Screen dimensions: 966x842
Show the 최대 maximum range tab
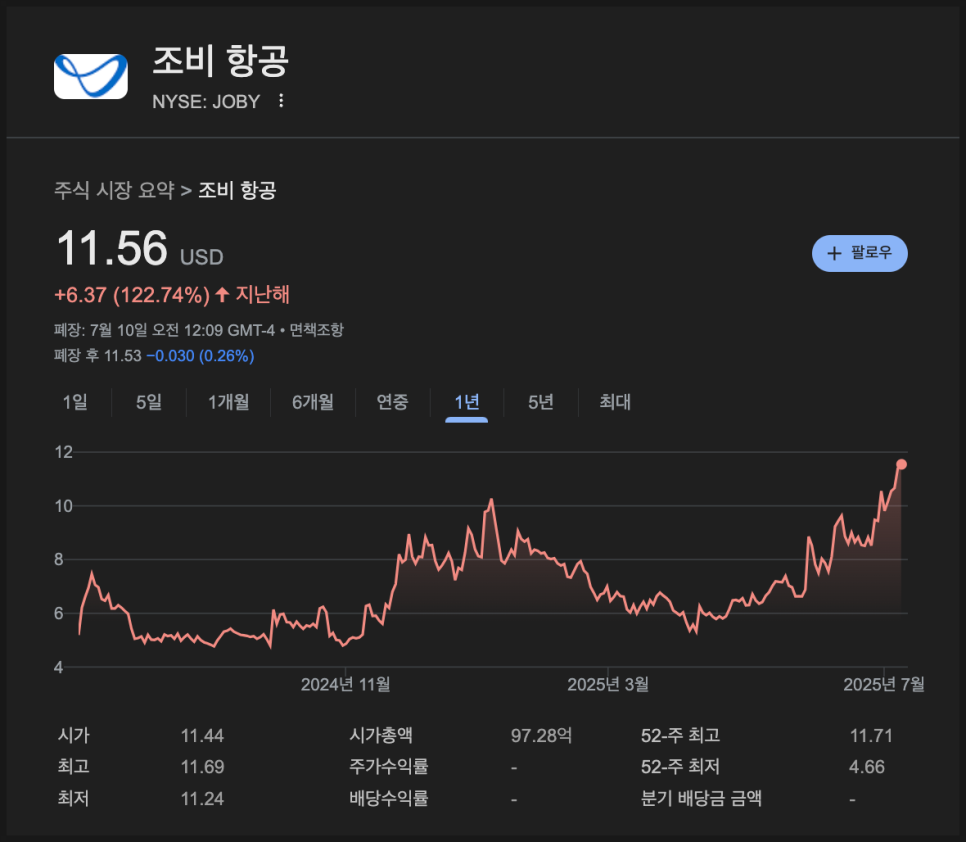(615, 402)
